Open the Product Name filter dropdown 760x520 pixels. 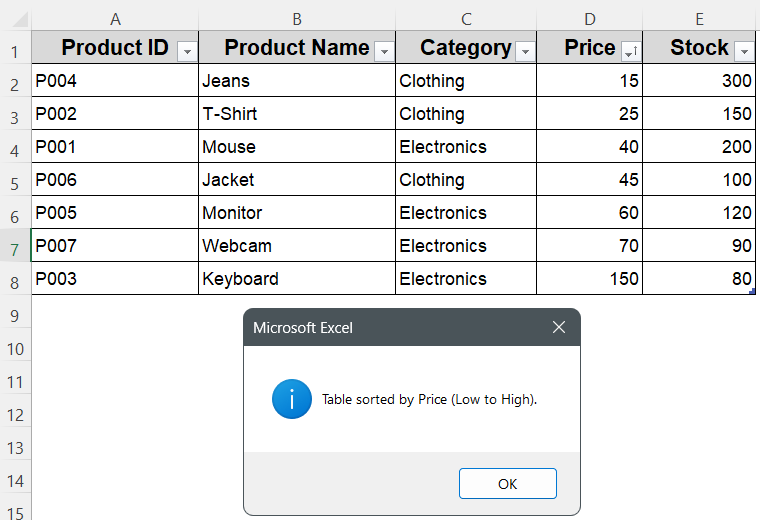point(384,52)
